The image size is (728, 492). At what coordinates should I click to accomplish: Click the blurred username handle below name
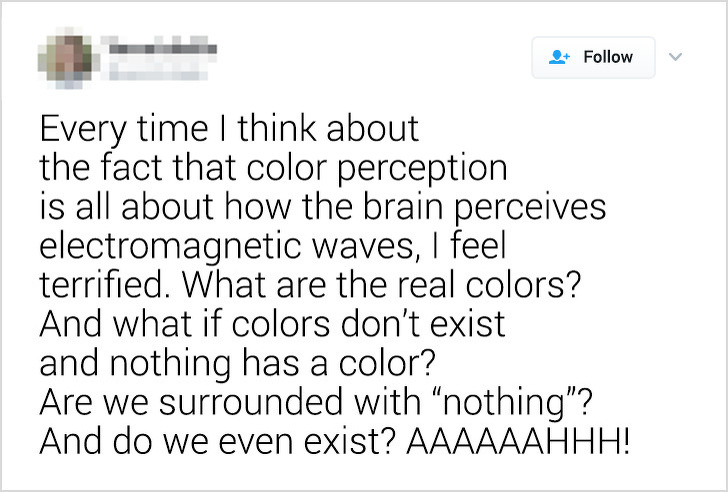point(155,72)
